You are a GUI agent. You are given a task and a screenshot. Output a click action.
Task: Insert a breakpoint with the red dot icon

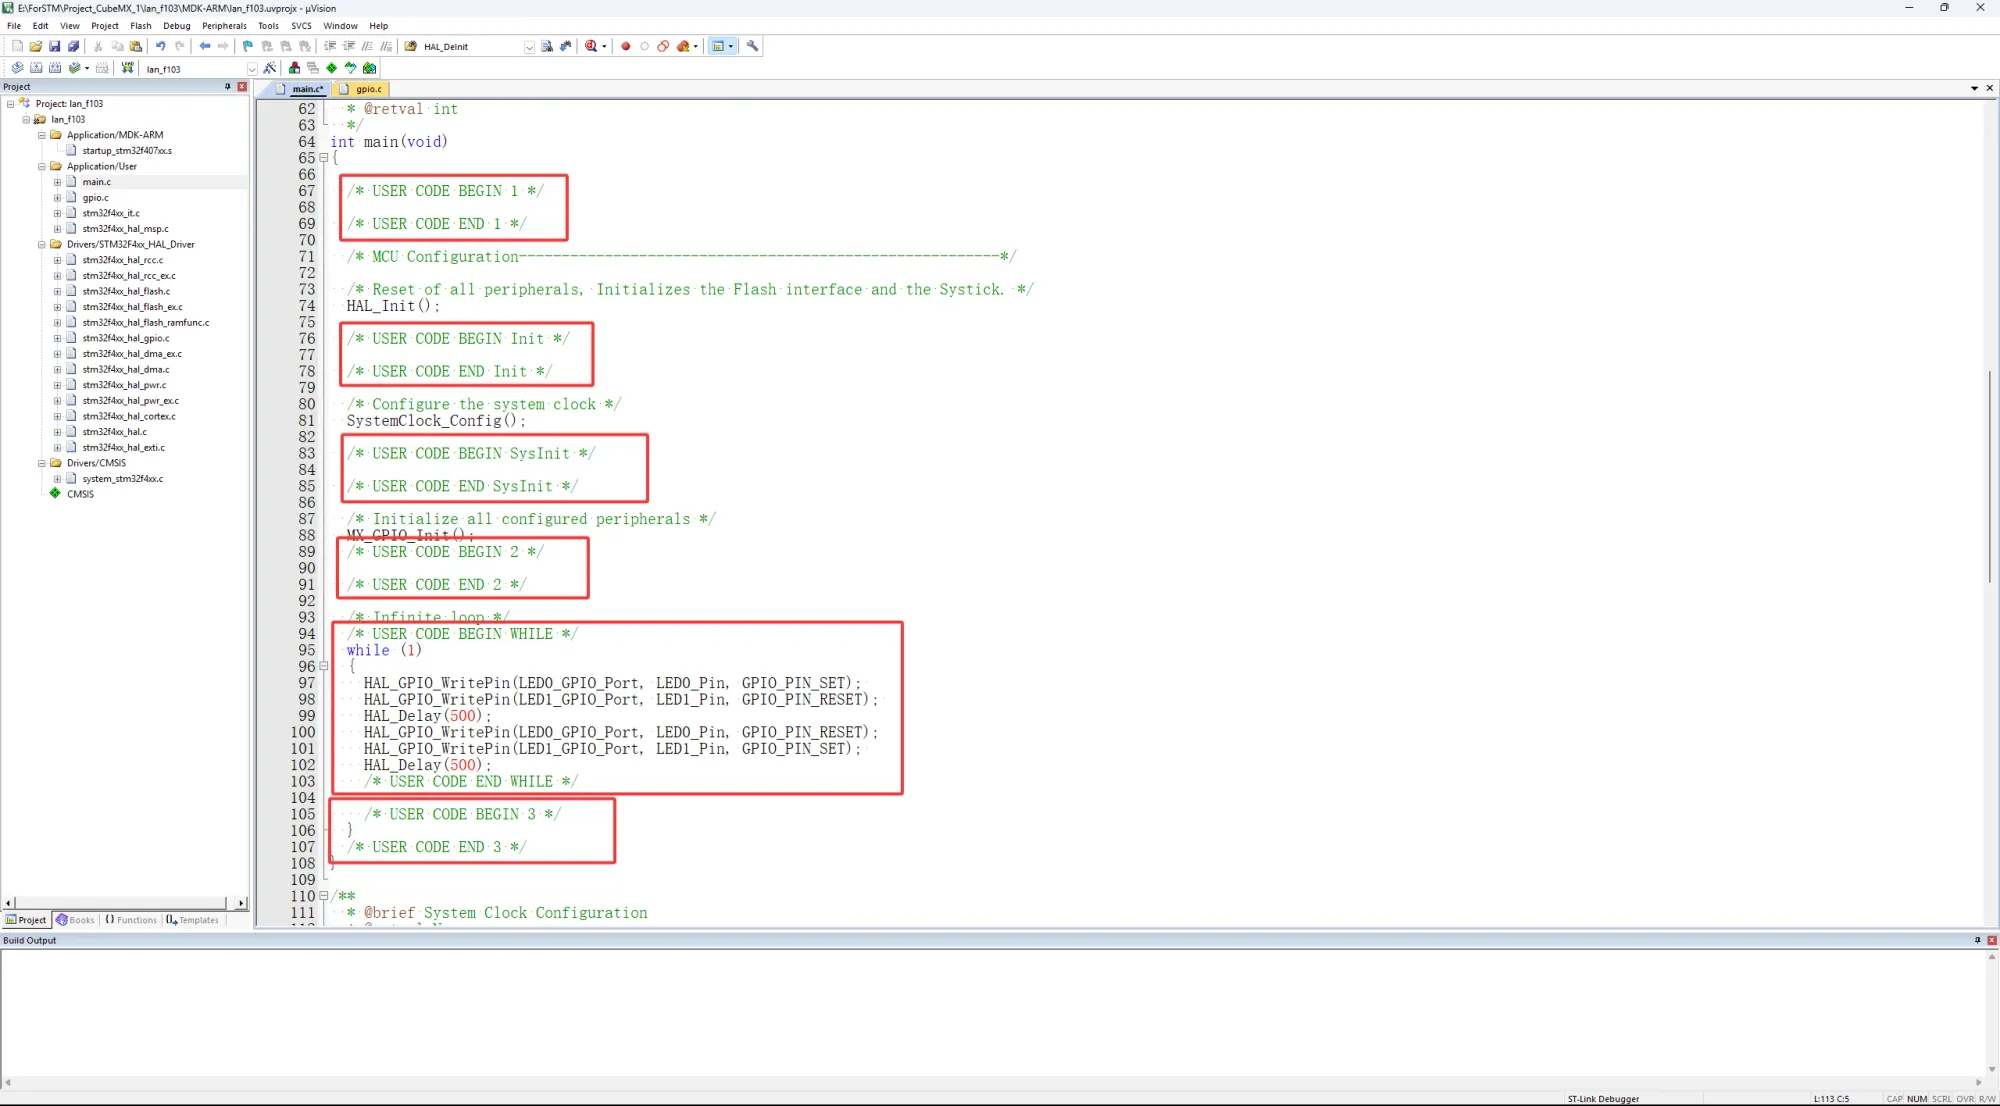626,46
